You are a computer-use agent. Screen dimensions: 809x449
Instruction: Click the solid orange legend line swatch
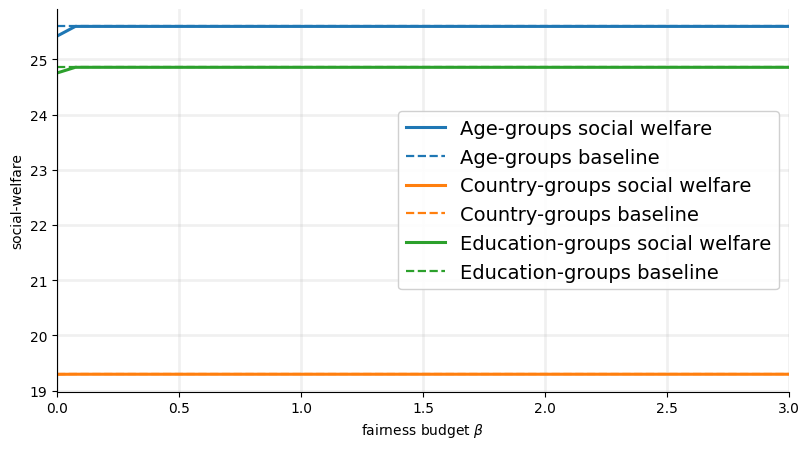(x=425, y=186)
